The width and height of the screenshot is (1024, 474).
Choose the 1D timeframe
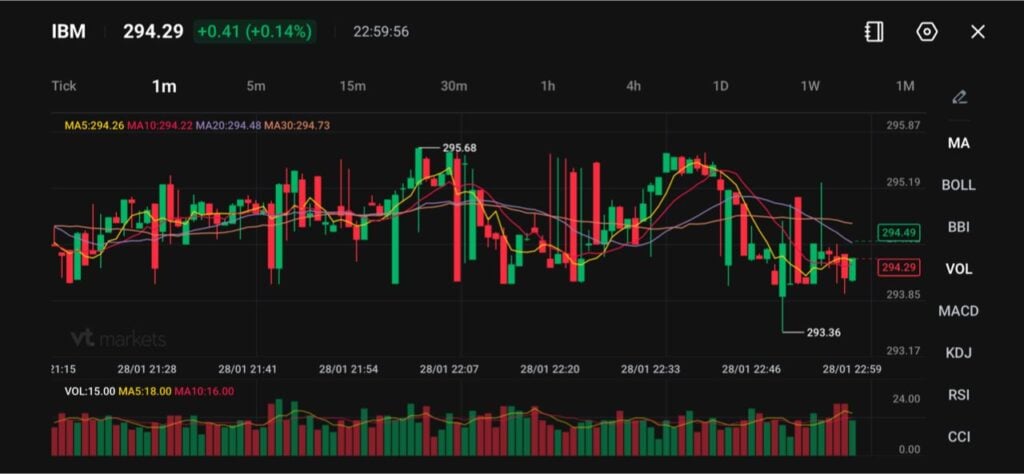[x=720, y=86]
